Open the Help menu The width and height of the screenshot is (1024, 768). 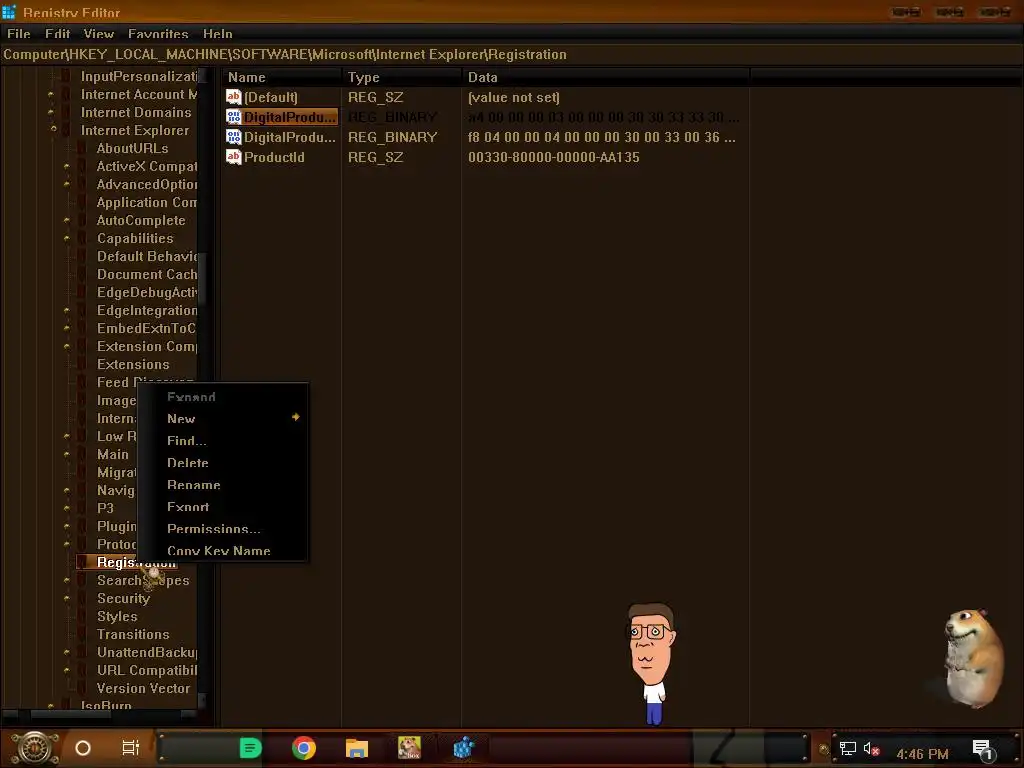click(217, 34)
